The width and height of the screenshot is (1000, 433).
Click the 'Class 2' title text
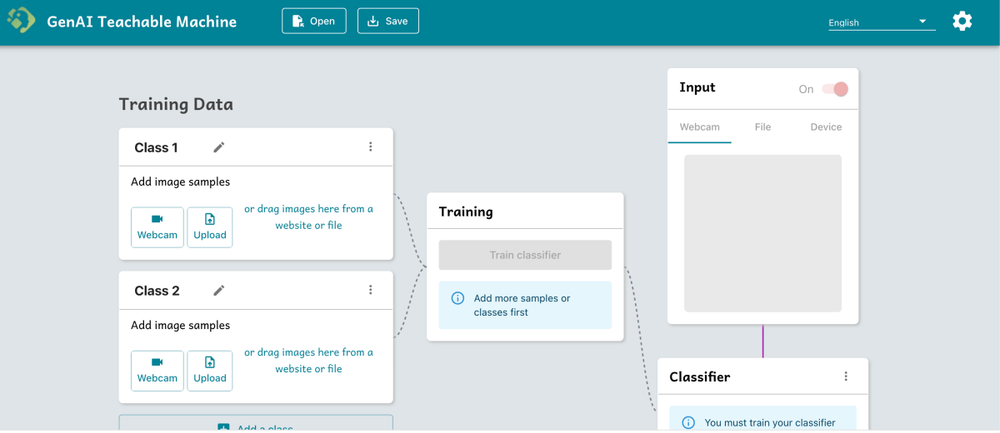(157, 291)
